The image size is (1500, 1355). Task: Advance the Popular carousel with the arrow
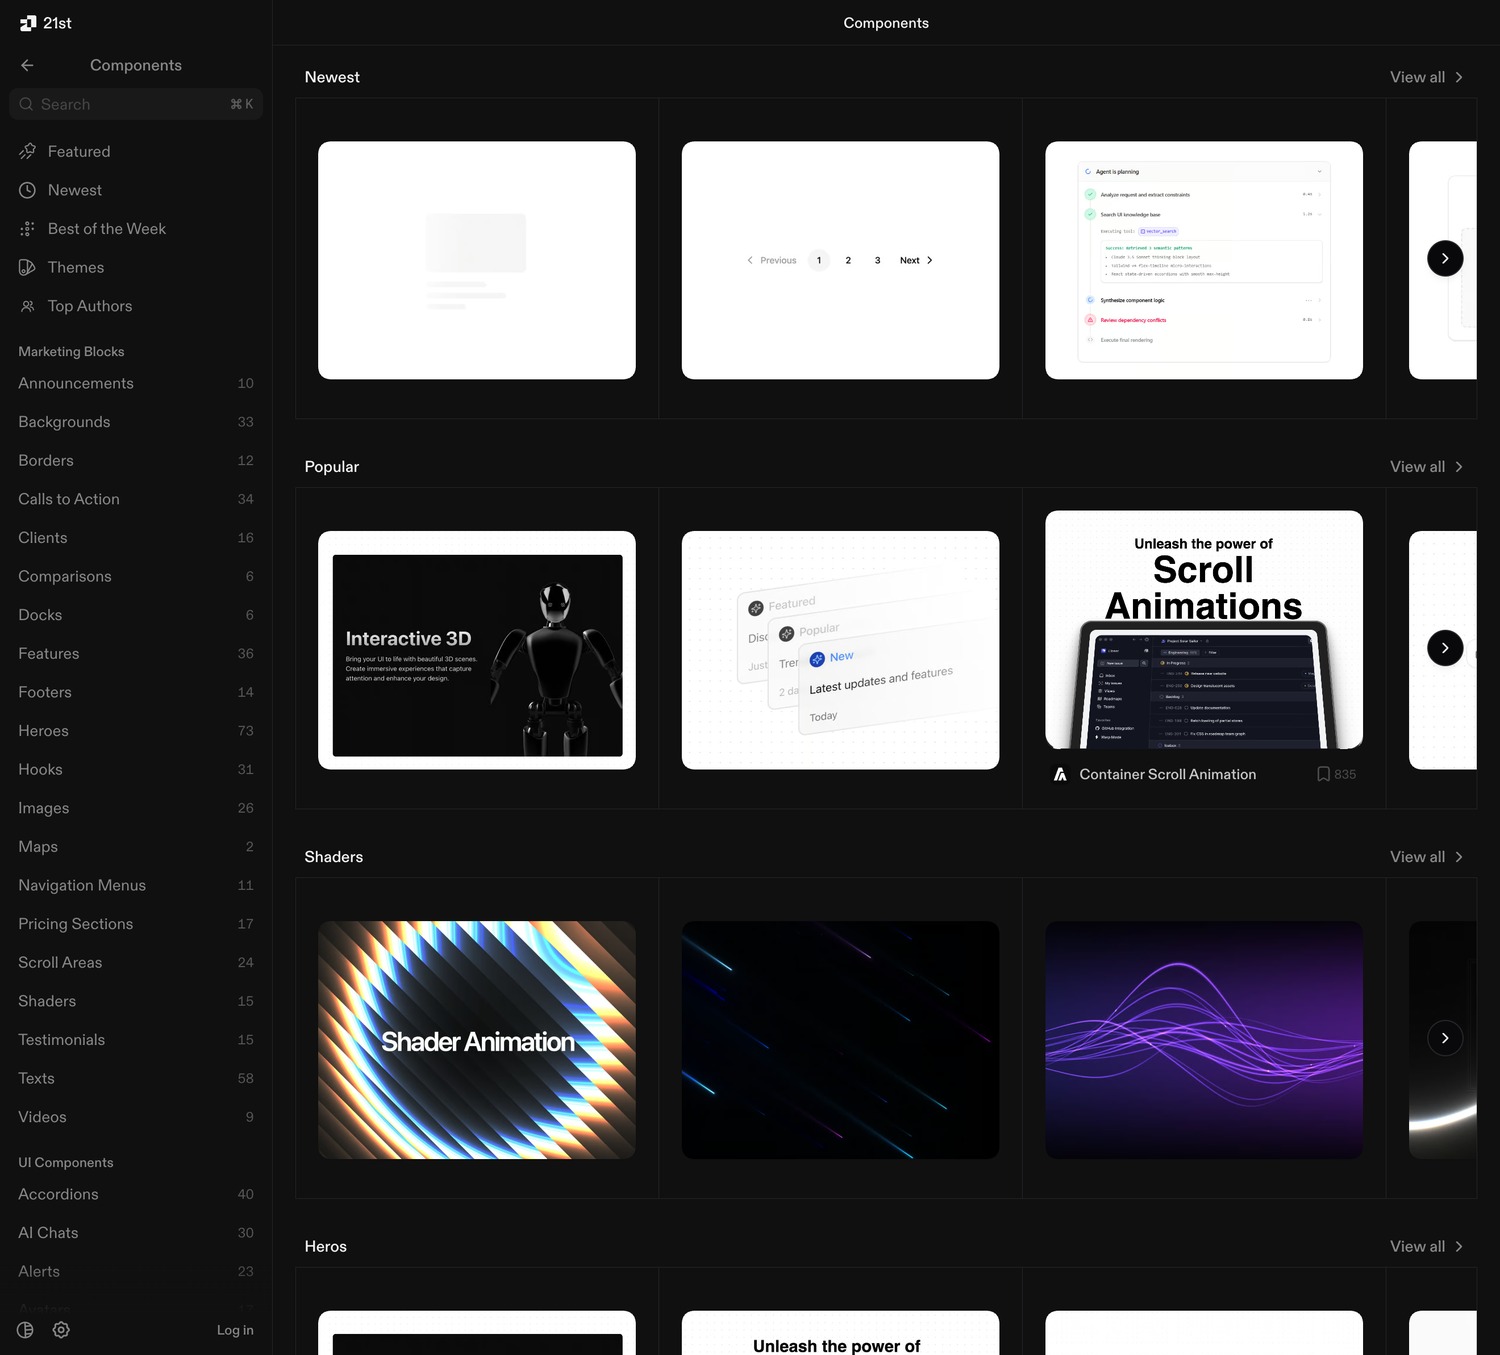pyautogui.click(x=1445, y=648)
